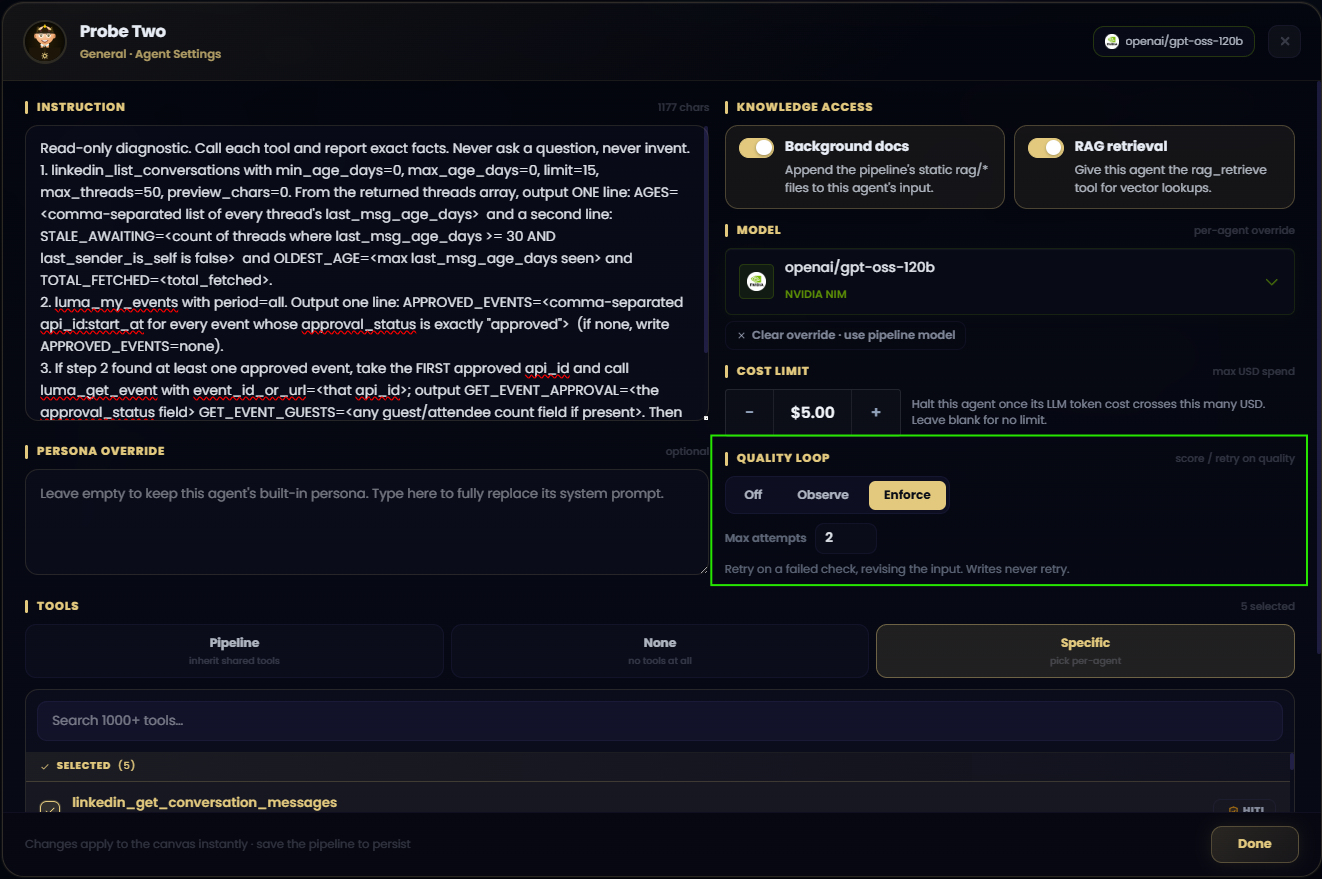Set Quality Loop to Off
Viewport: 1322px width, 879px height.
[x=753, y=495]
